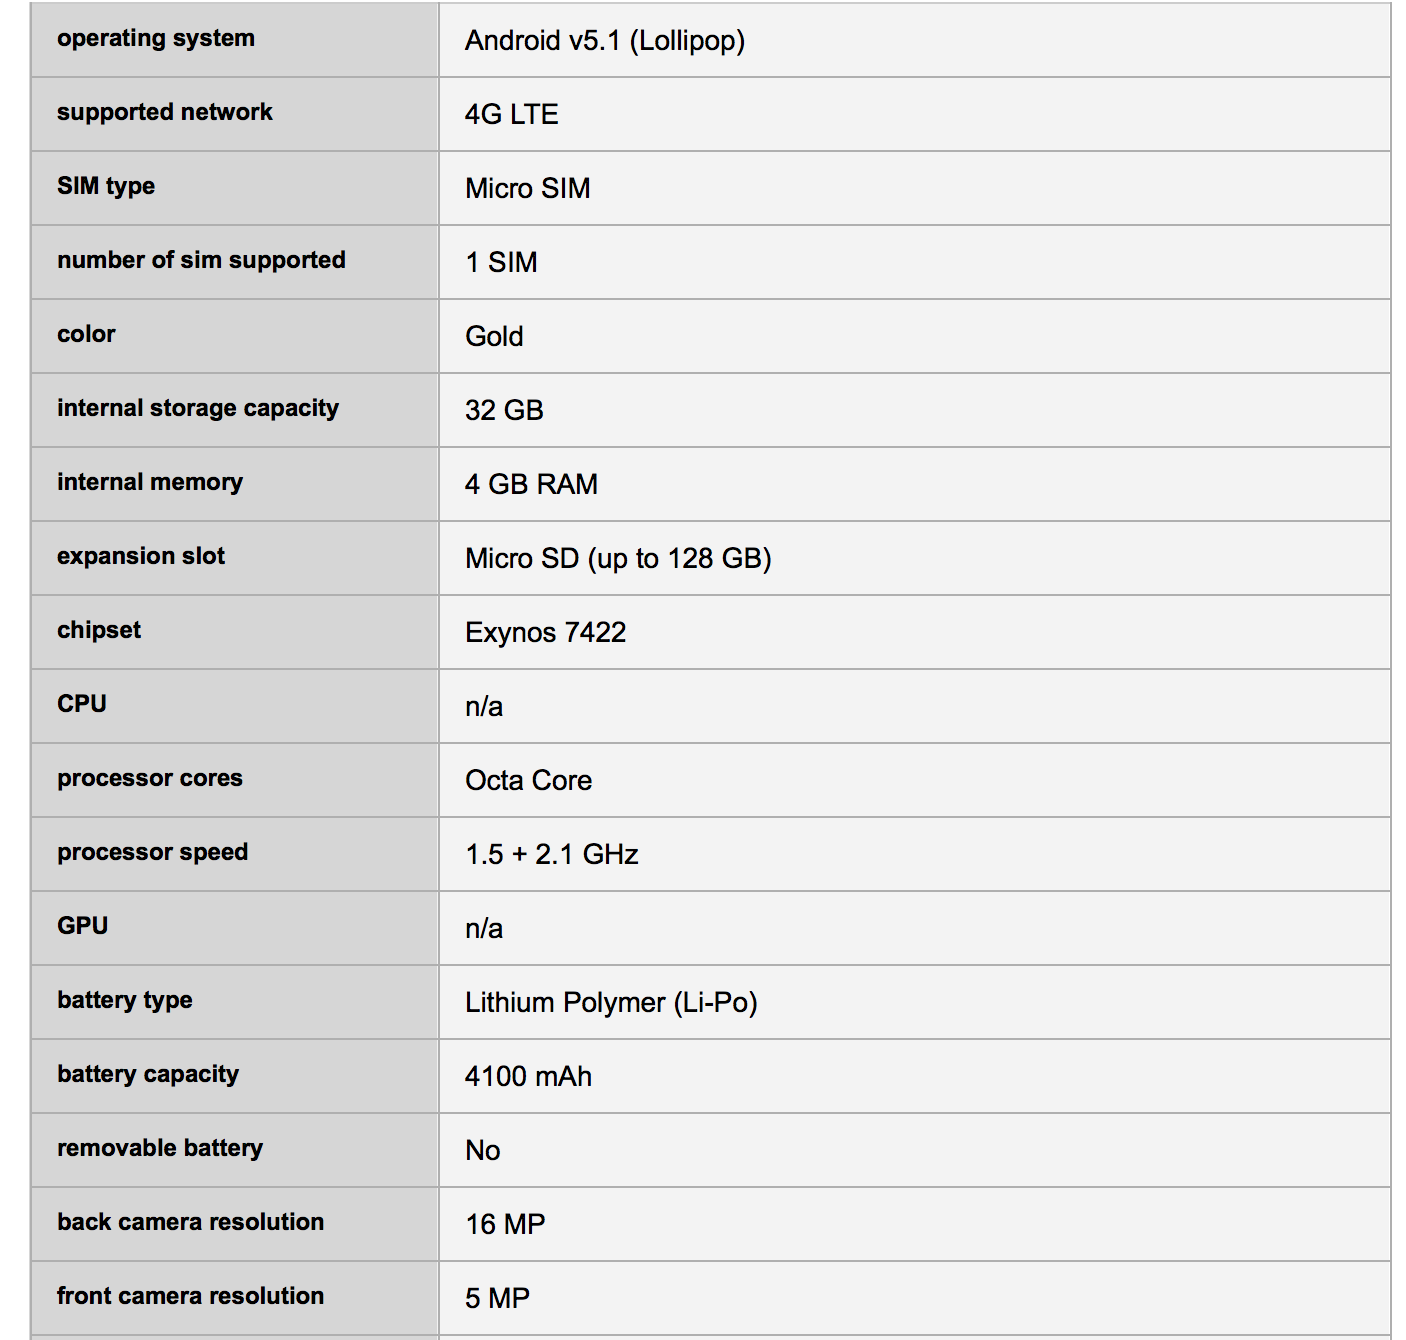Click the Micro SD (up to 128 GB) value
This screenshot has height=1340, width=1406.
point(618,559)
